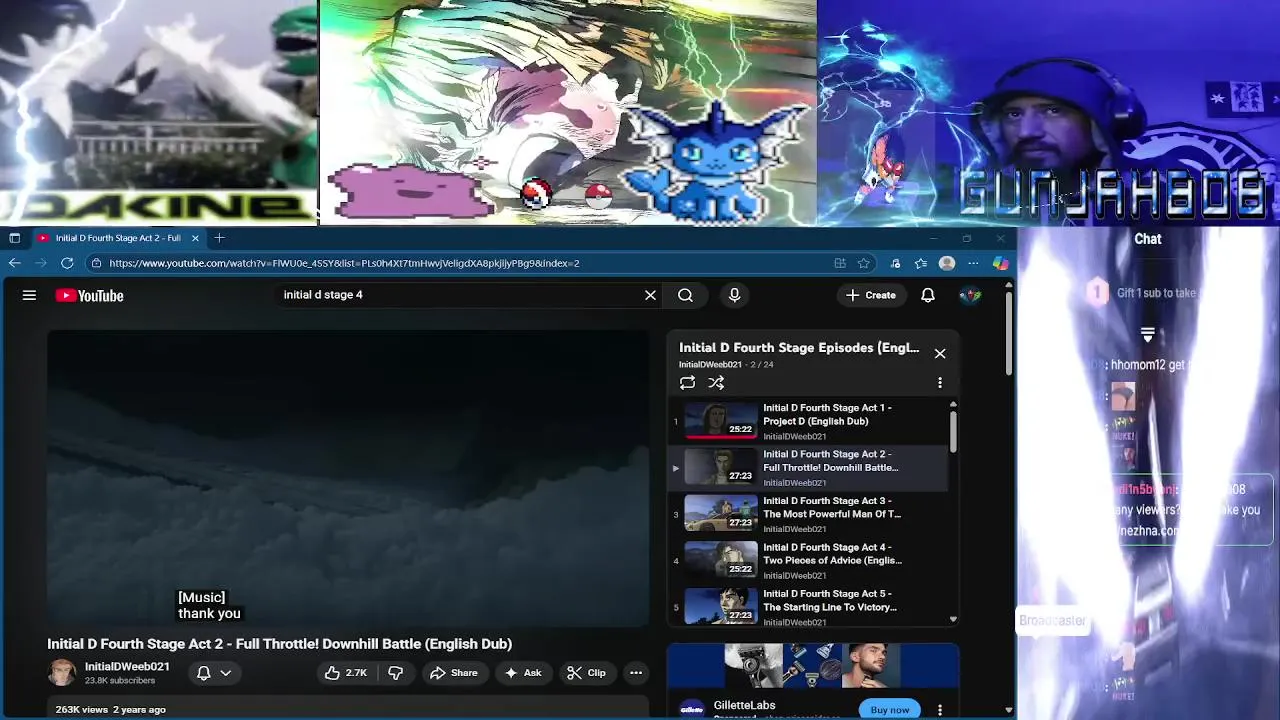Image resolution: width=1280 pixels, height=720 pixels.
Task: Open the YouTube account avatar menu
Action: tap(970, 295)
